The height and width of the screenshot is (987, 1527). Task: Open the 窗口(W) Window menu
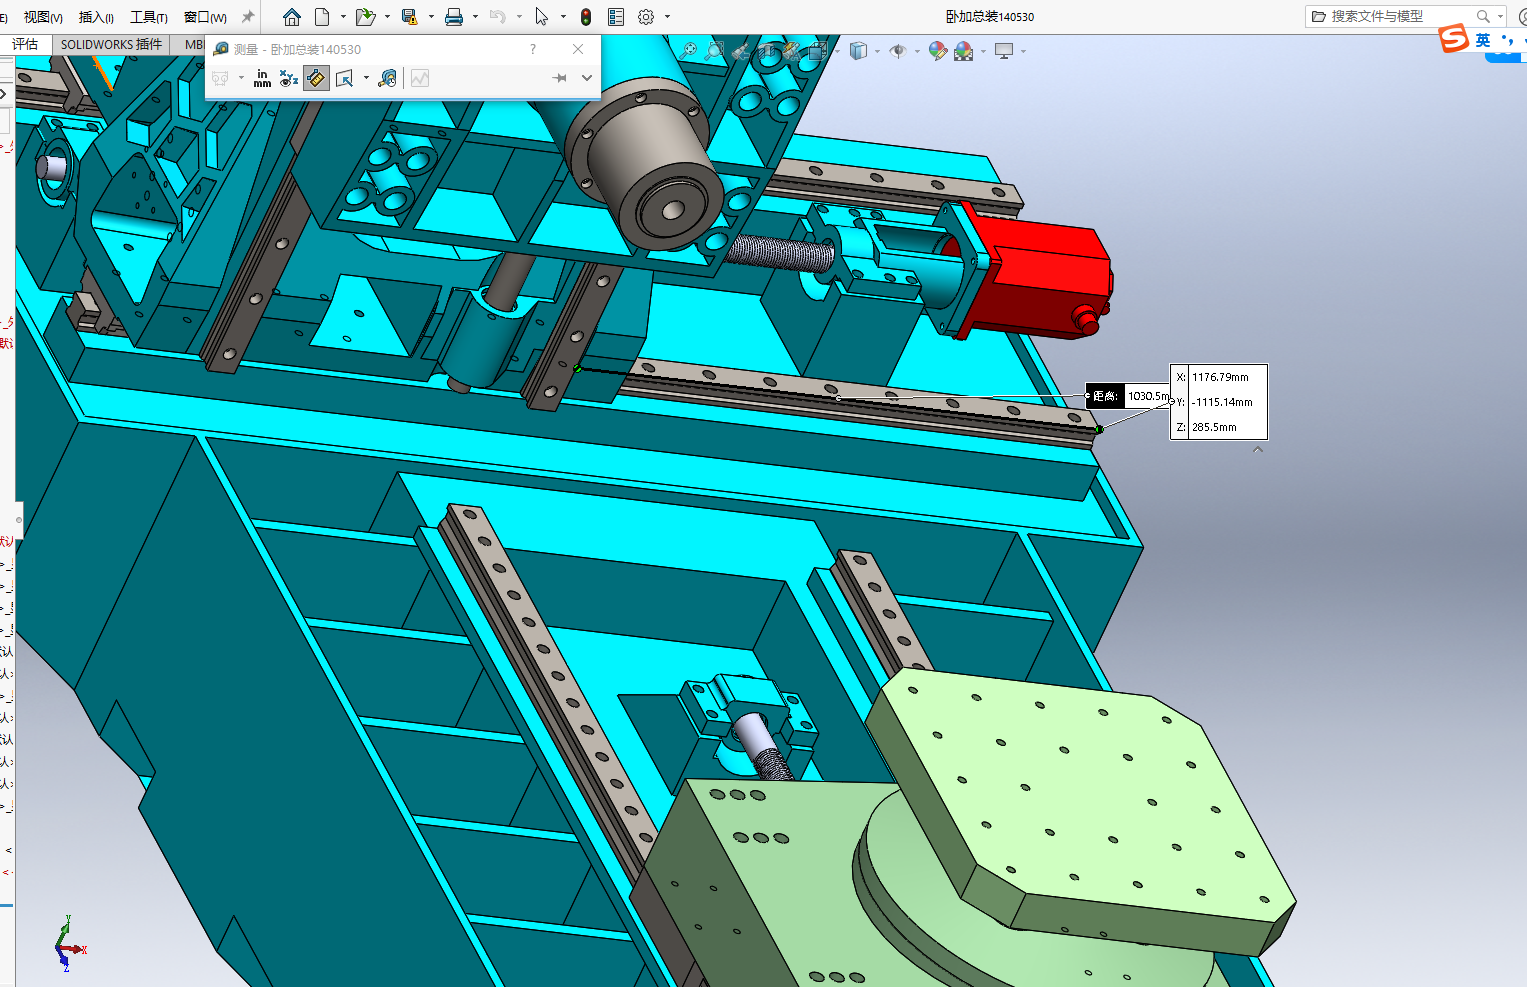(205, 17)
